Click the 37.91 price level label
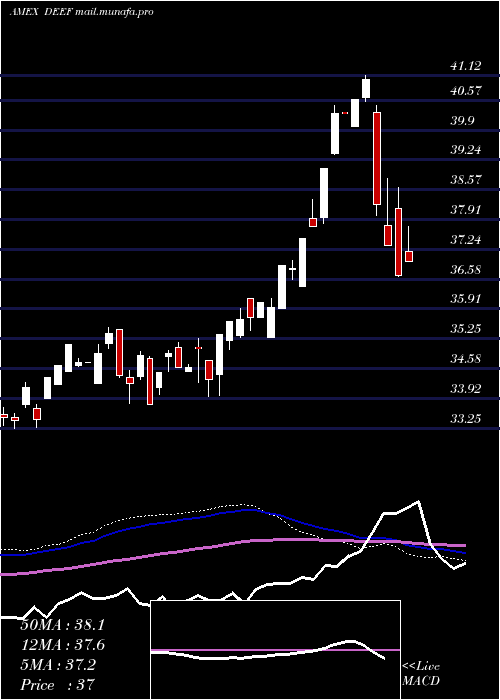The width and height of the screenshot is (500, 700). [466, 209]
